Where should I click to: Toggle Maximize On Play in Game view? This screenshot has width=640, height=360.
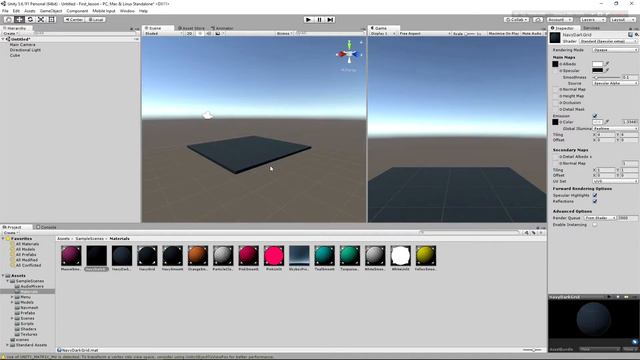(503, 33)
